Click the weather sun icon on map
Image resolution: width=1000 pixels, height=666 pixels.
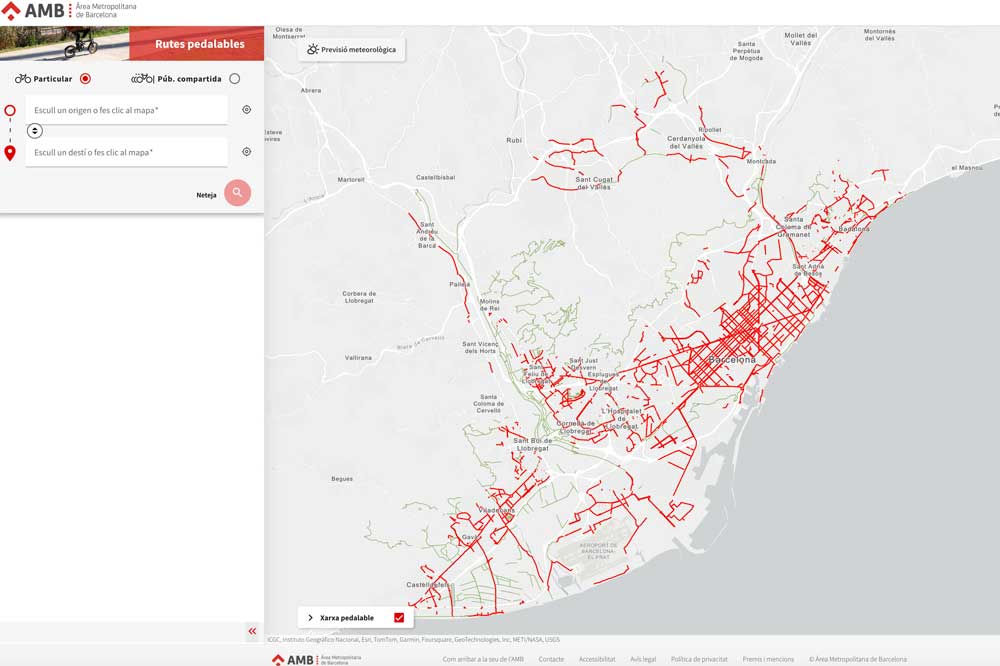[312, 49]
